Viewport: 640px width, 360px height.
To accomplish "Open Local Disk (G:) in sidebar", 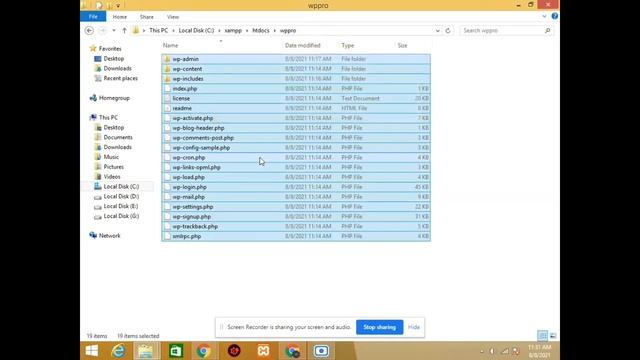I will pos(121,216).
